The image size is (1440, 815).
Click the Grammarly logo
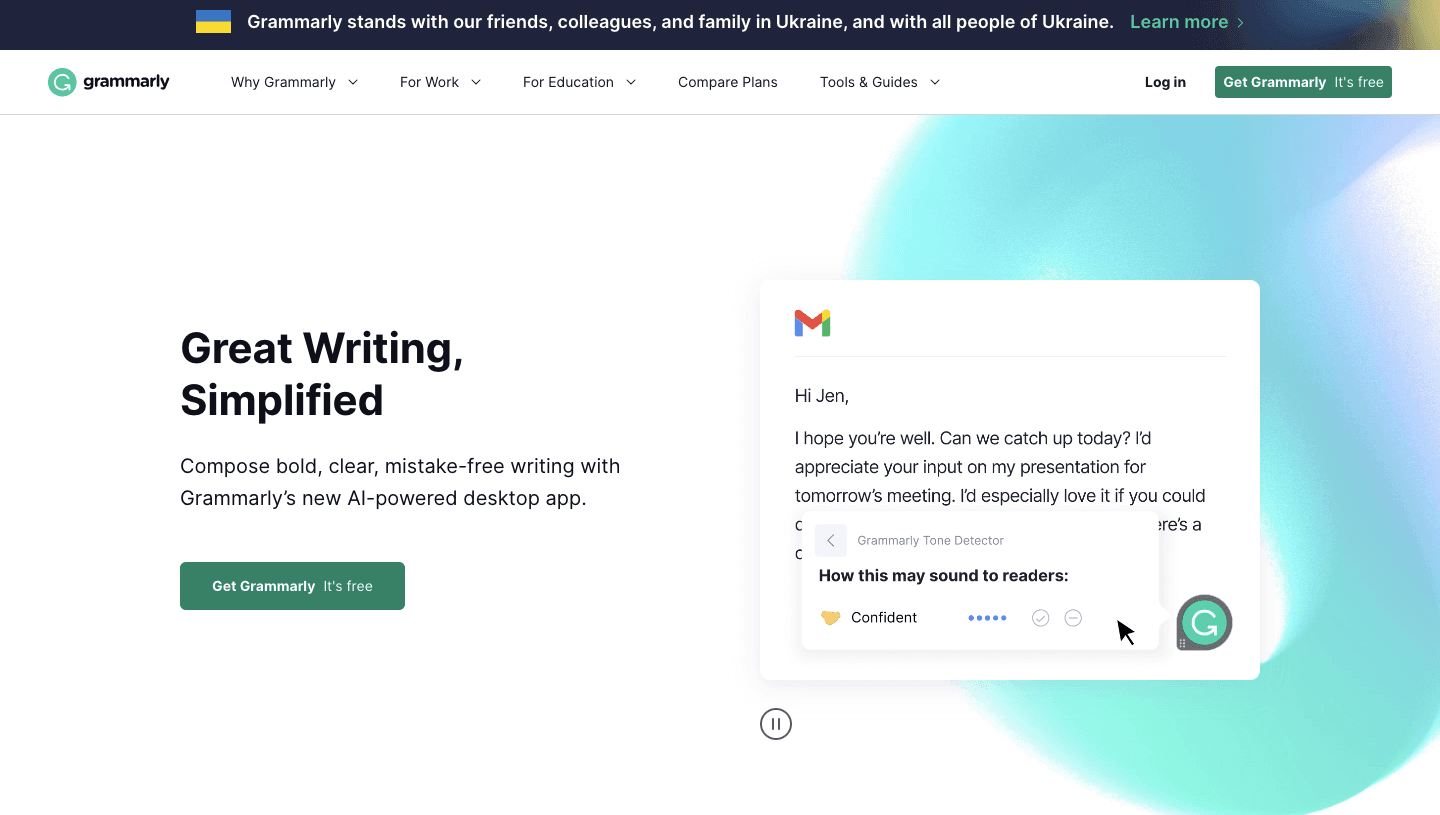coord(108,82)
